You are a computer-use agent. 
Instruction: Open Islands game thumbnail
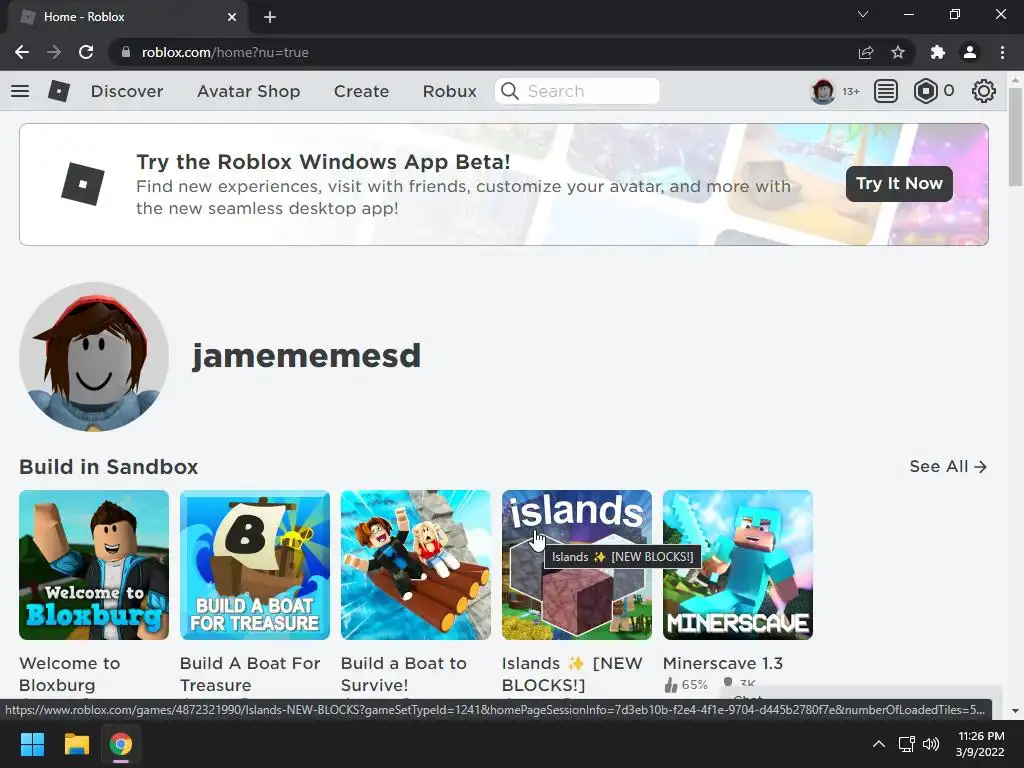(x=577, y=565)
